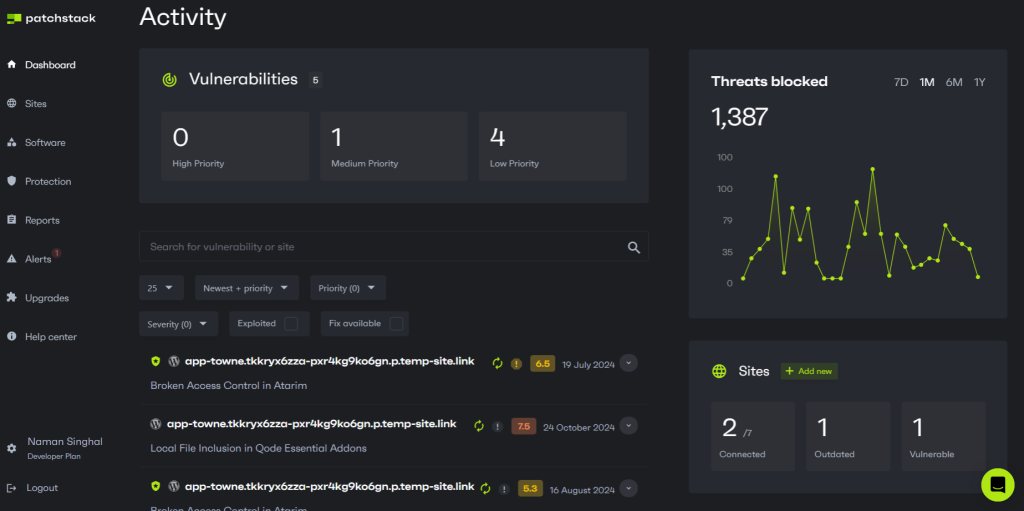Open the 25 per-page dropdown
Image resolution: width=1024 pixels, height=511 pixels.
pyautogui.click(x=160, y=288)
